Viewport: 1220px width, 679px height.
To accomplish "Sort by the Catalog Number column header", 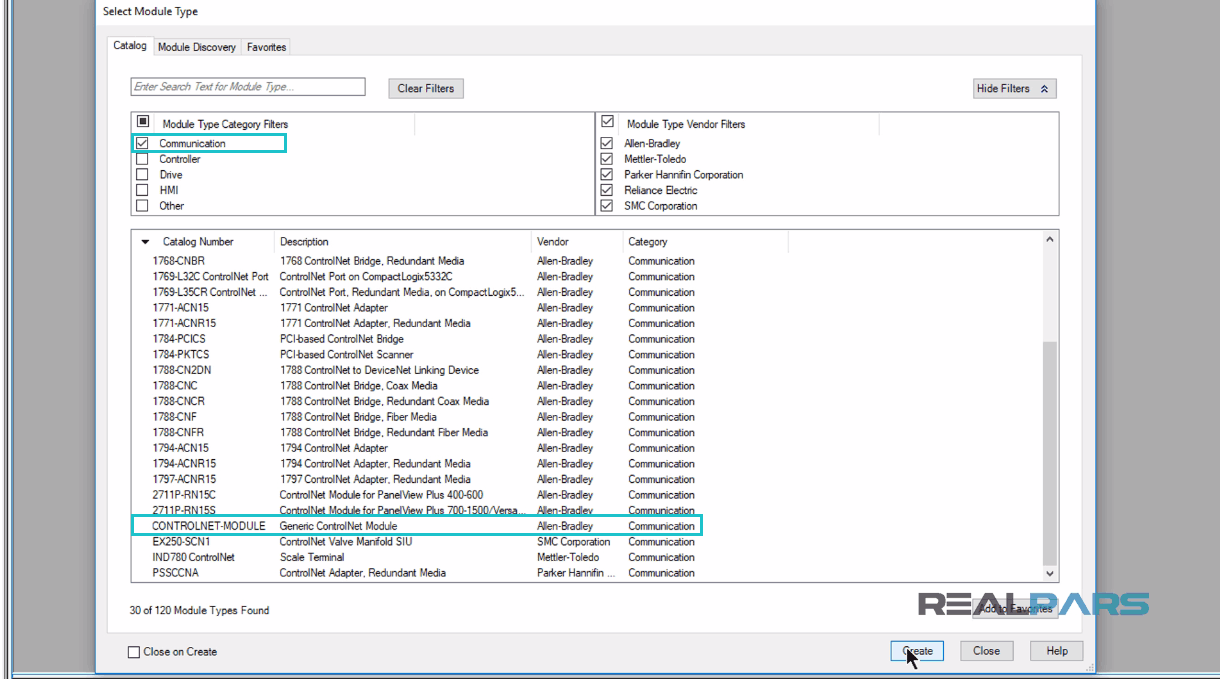I will point(203,242).
